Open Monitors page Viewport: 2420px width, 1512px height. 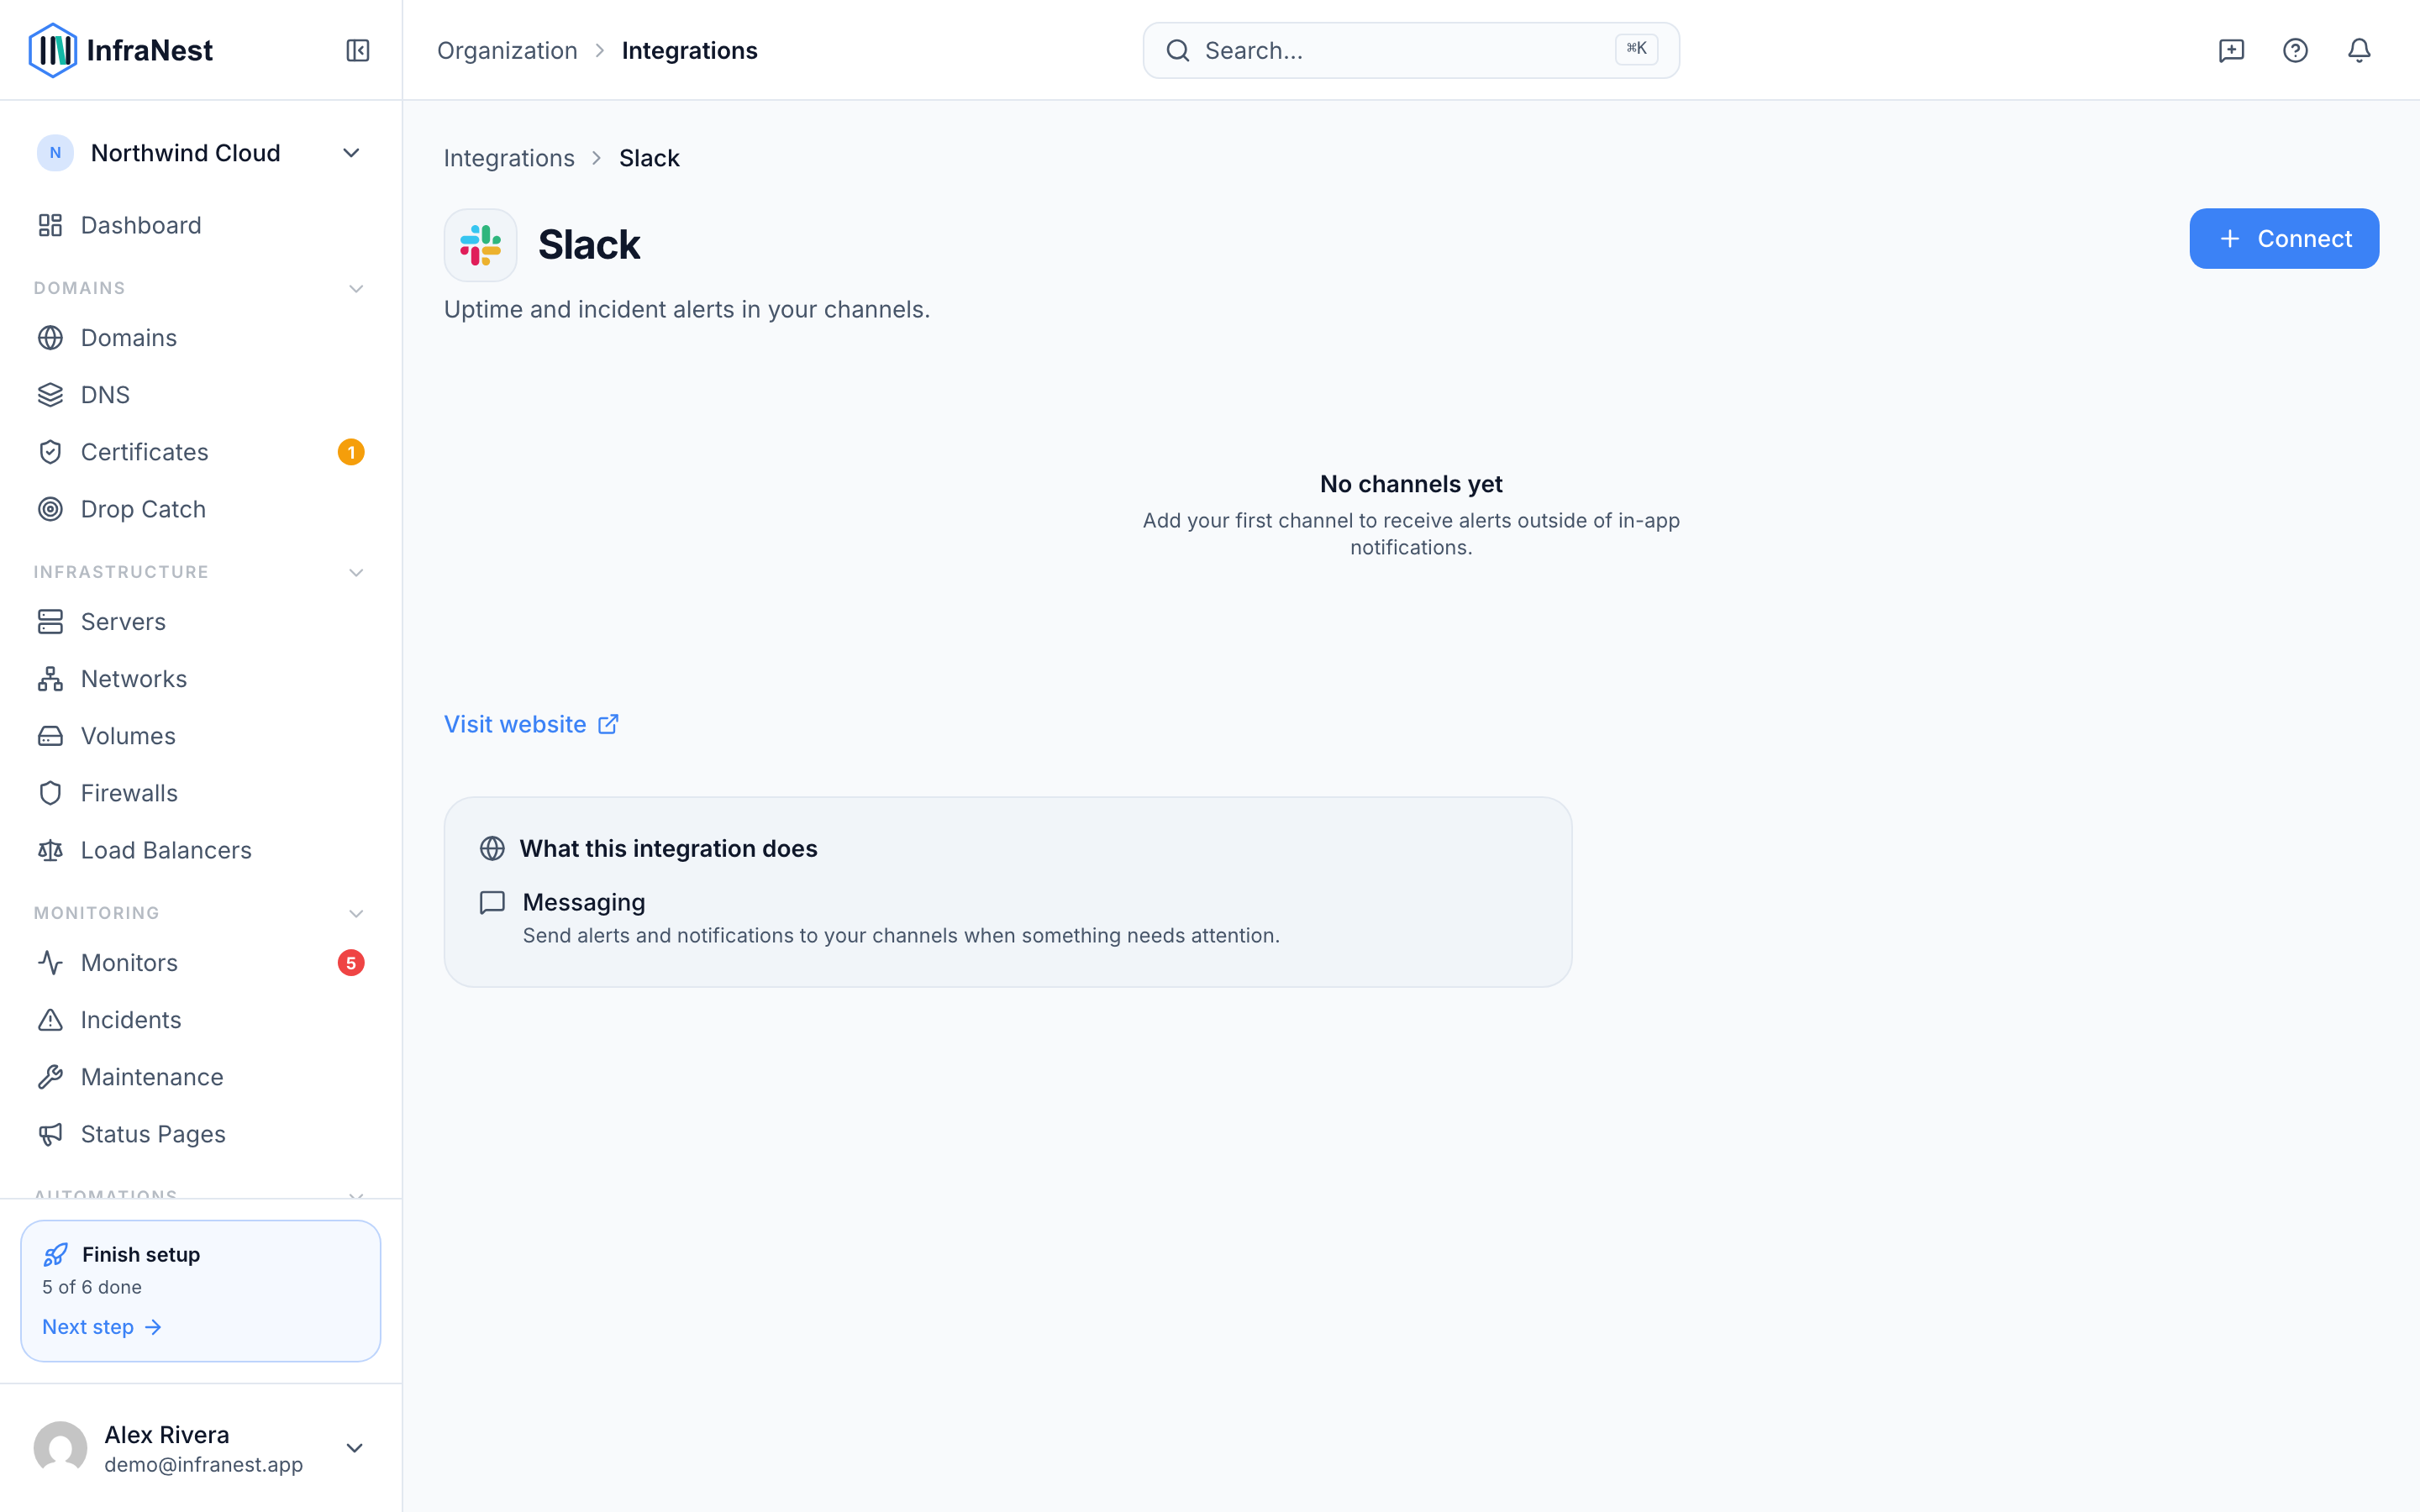pyautogui.click(x=201, y=963)
